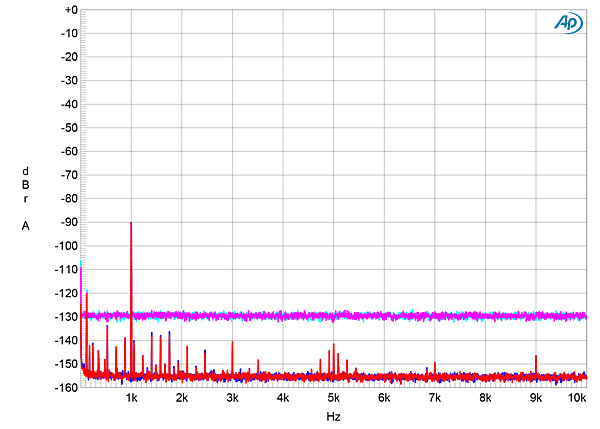Click the -50 y-axis tick label

(69, 128)
